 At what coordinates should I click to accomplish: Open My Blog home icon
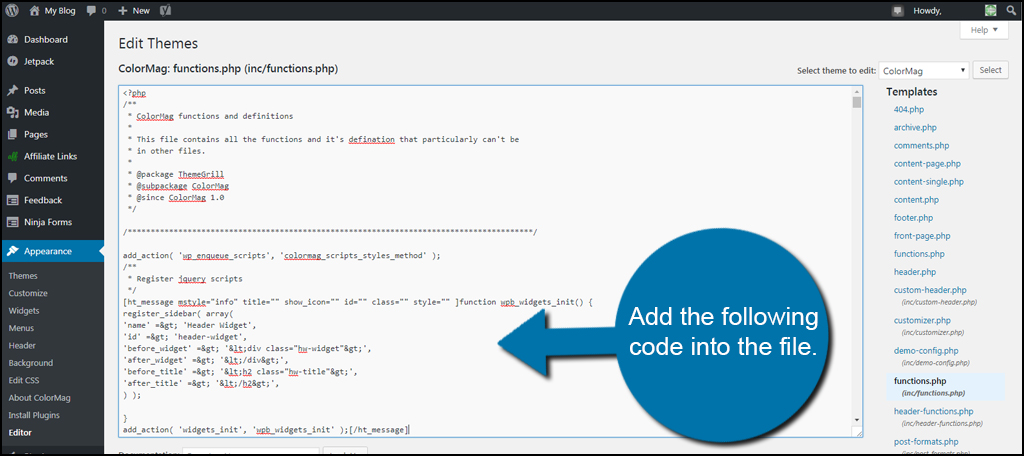[x=35, y=10]
